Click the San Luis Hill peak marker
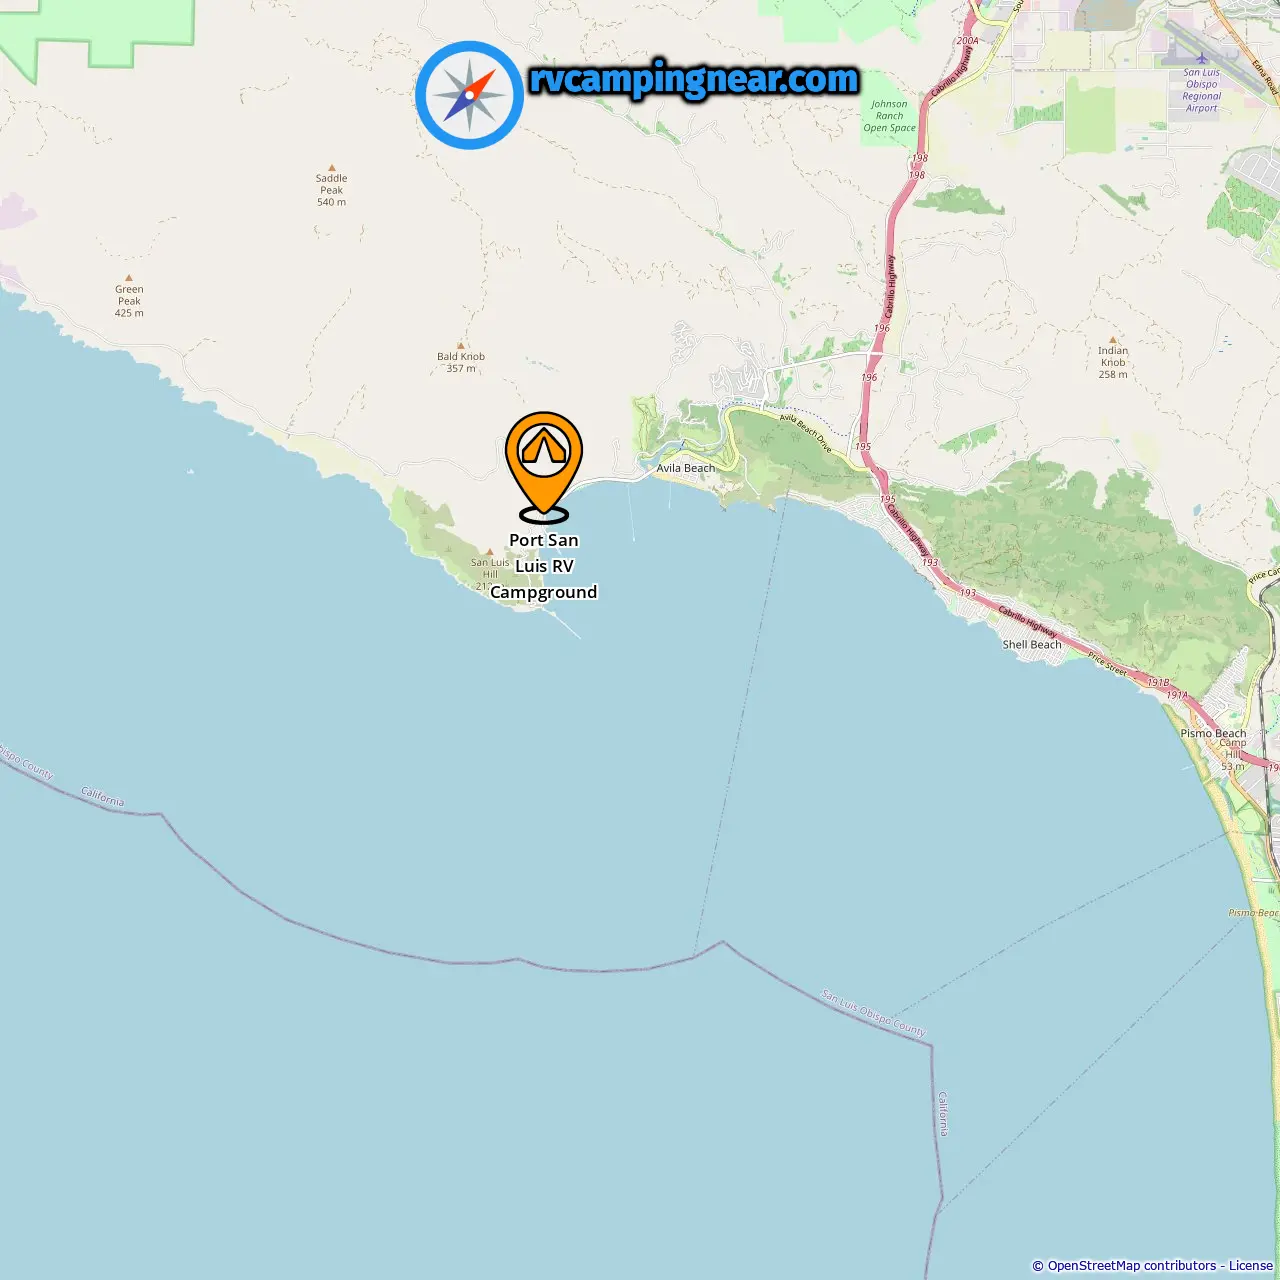This screenshot has height=1280, width=1280. coord(490,552)
